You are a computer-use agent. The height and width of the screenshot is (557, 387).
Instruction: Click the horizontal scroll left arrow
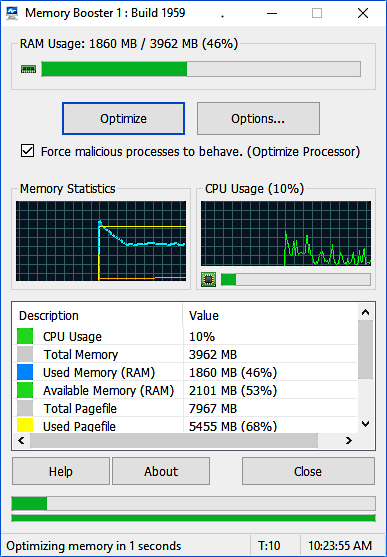[x=21, y=440]
